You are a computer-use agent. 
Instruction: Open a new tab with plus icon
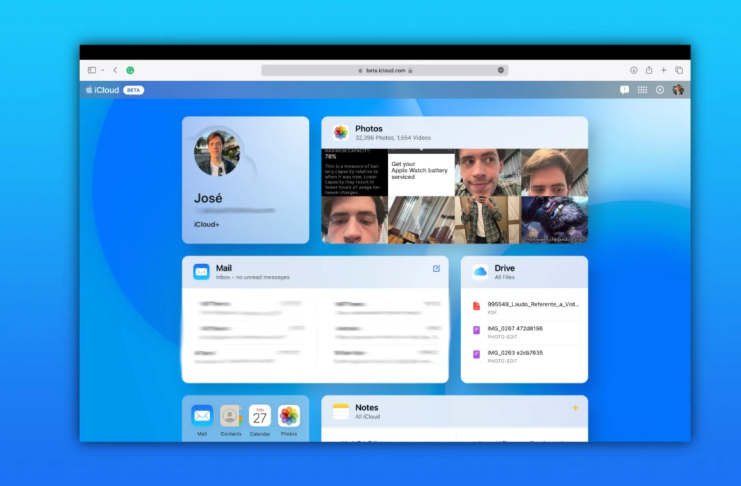click(663, 70)
